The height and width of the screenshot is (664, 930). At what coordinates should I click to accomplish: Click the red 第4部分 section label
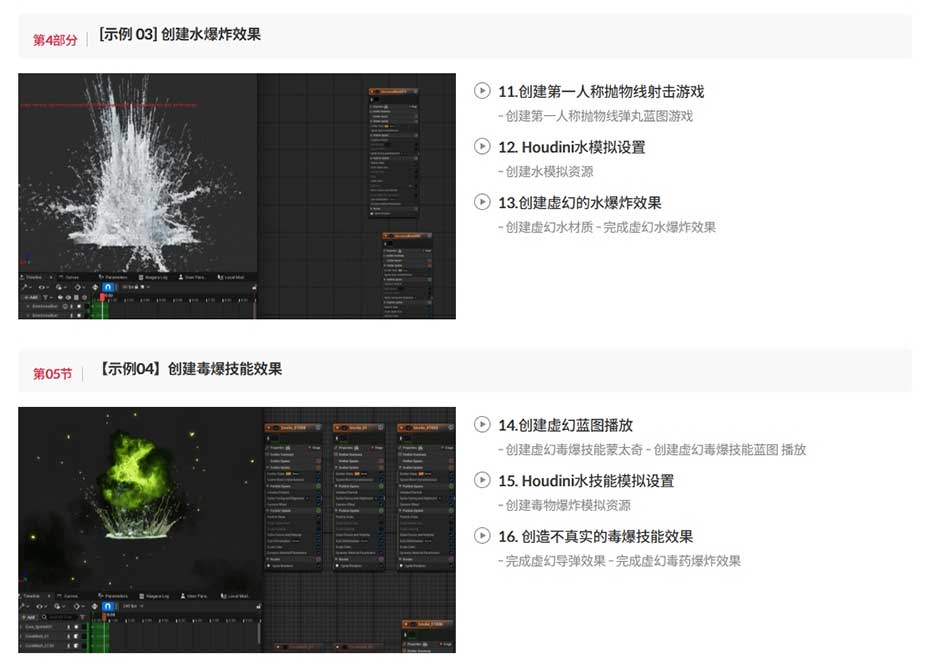pyautogui.click(x=55, y=40)
